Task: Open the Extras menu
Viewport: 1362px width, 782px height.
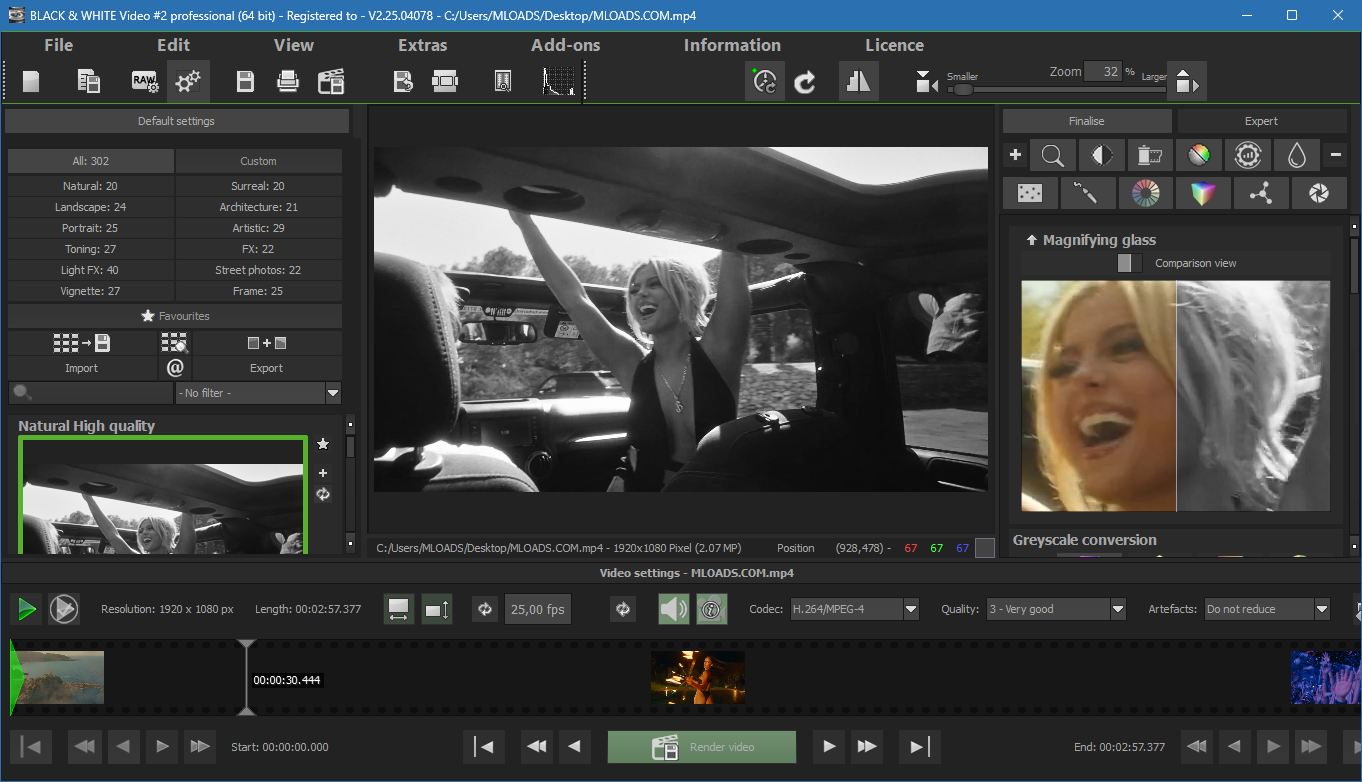Action: click(x=423, y=45)
